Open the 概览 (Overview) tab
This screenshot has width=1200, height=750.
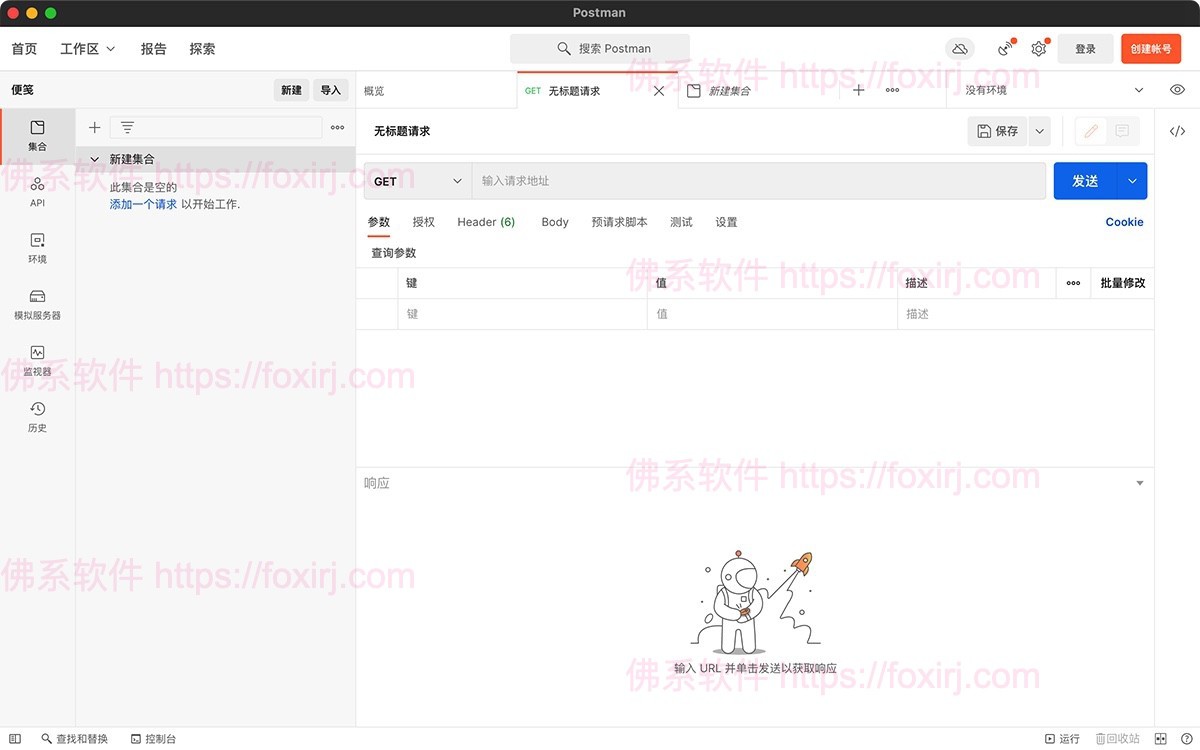[x=375, y=89]
